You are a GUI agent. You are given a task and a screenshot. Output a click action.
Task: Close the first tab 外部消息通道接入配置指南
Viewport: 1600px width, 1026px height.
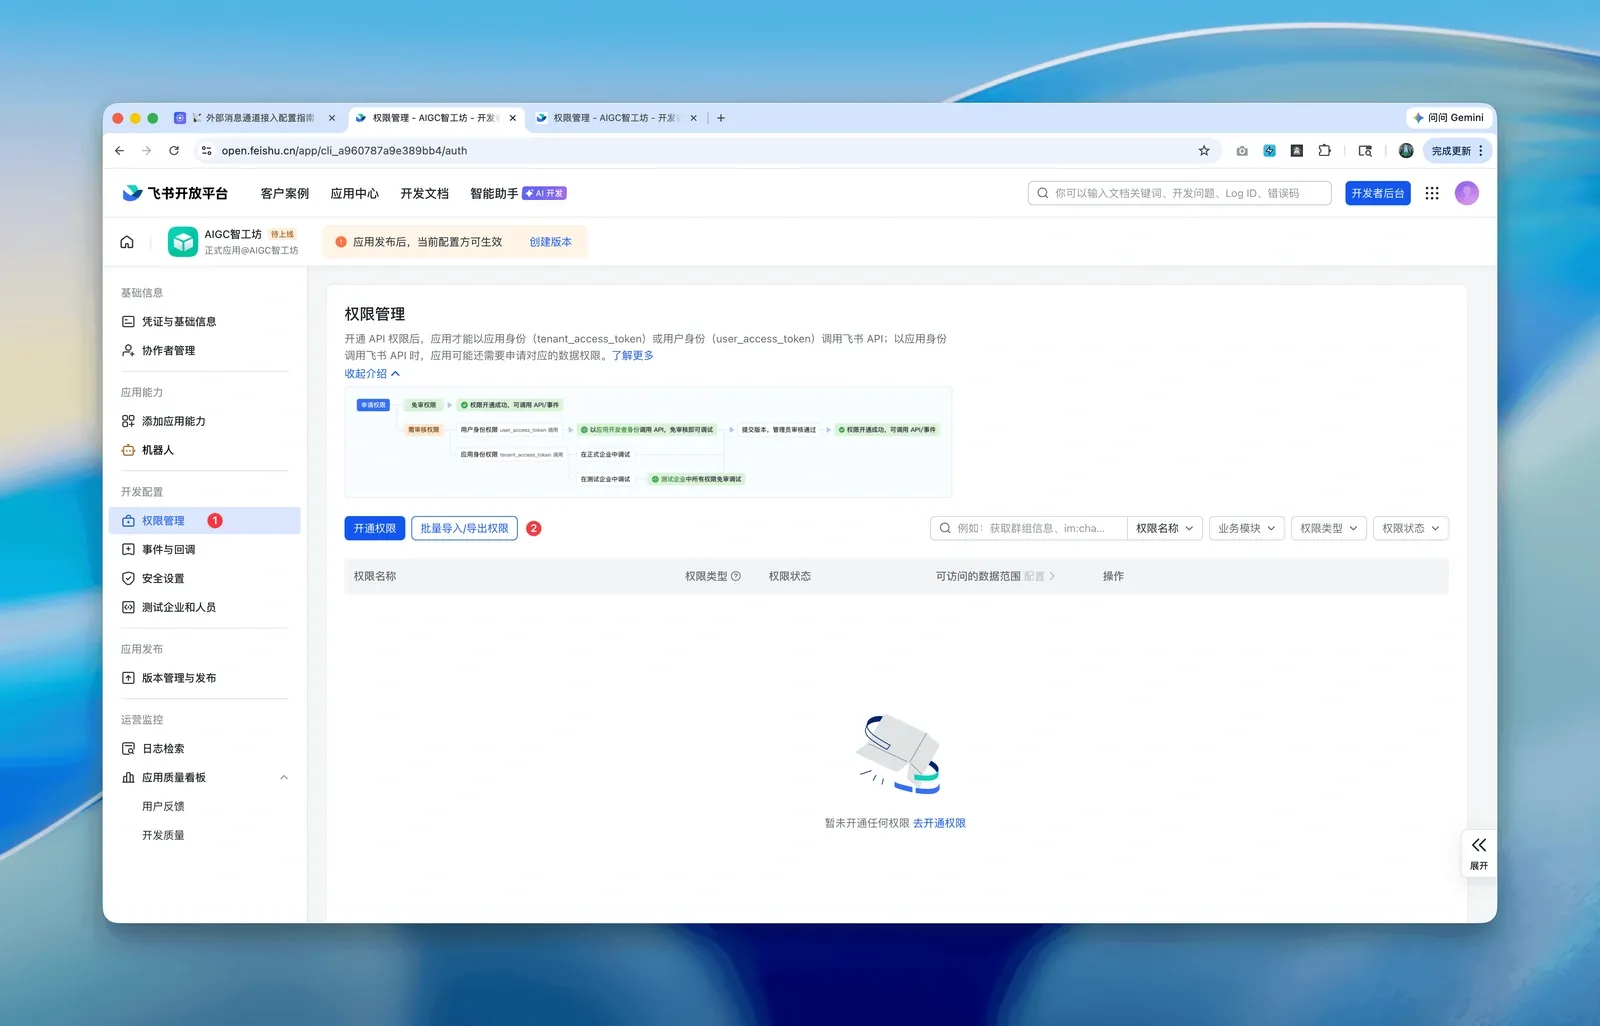tap(332, 118)
